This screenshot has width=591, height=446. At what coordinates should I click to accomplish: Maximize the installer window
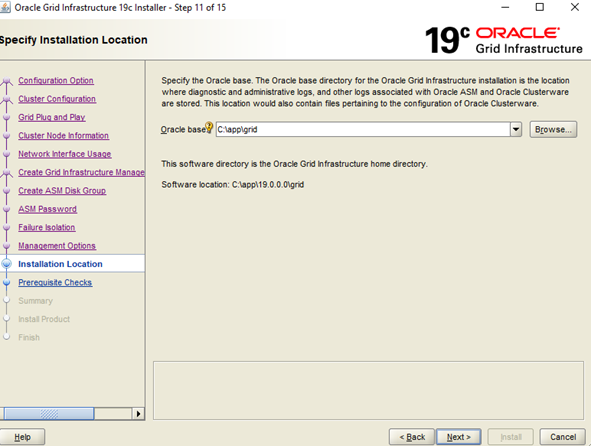click(540, 7)
